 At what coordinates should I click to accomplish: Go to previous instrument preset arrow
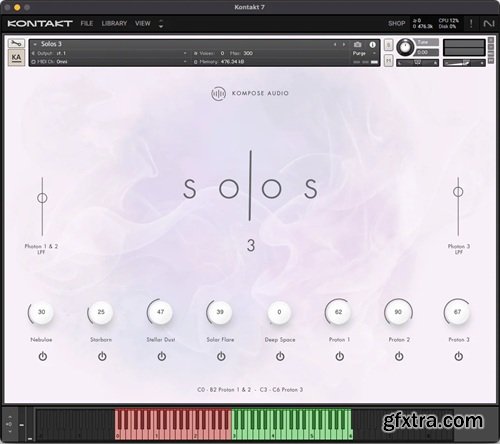pos(335,44)
